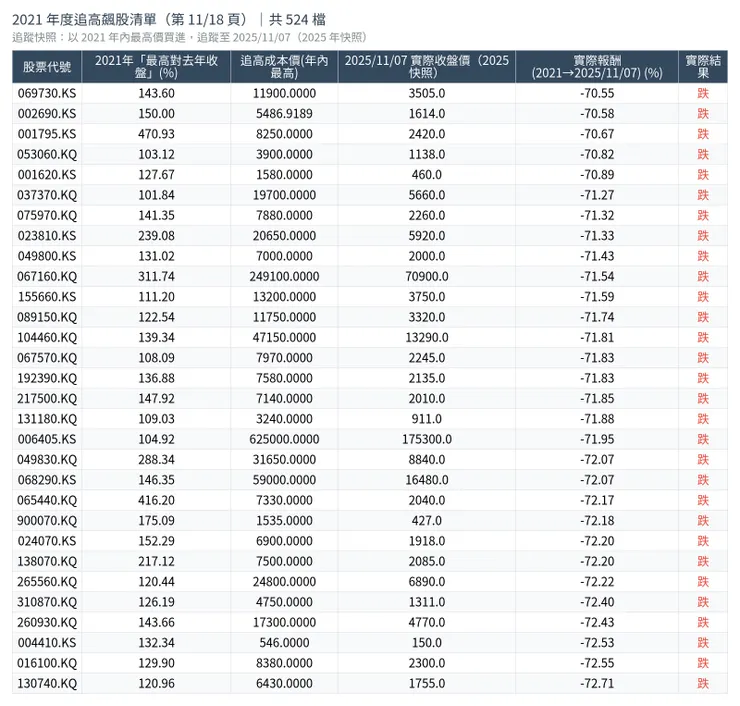The image size is (740, 706).
Task: Select stock code 131180.KQ
Action: point(47,419)
